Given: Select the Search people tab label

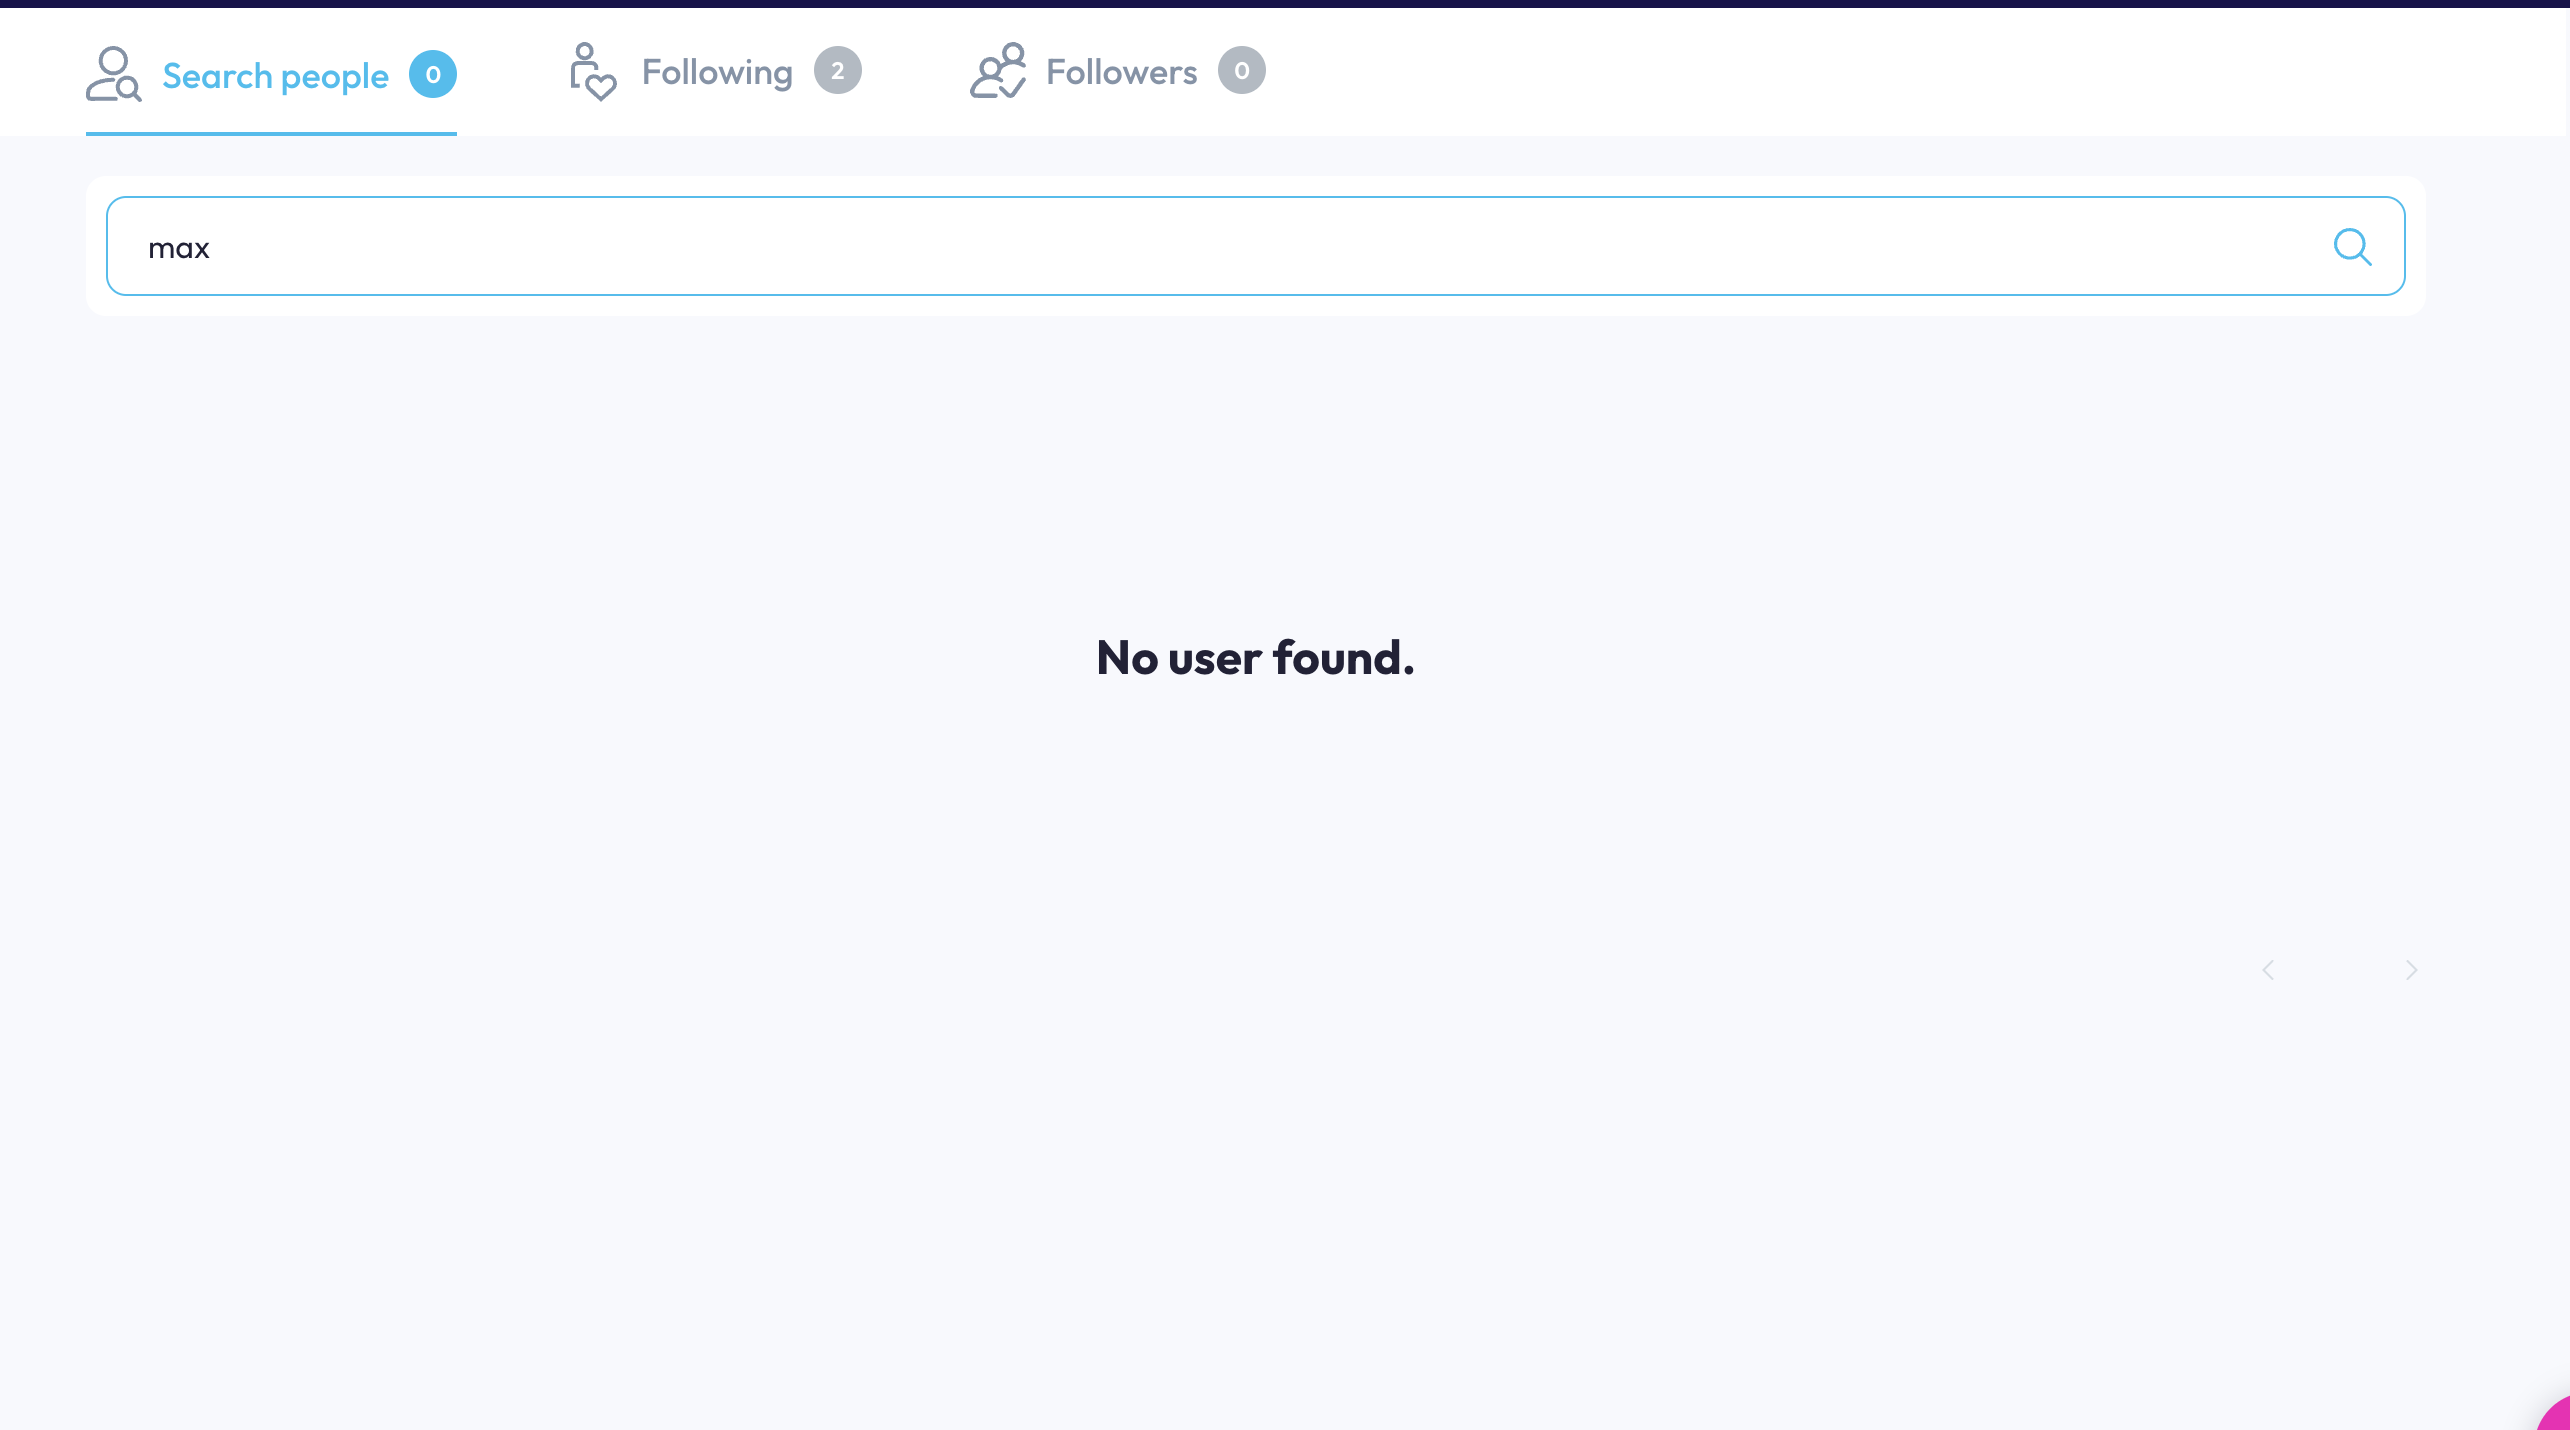Looking at the screenshot, I should pyautogui.click(x=275, y=76).
